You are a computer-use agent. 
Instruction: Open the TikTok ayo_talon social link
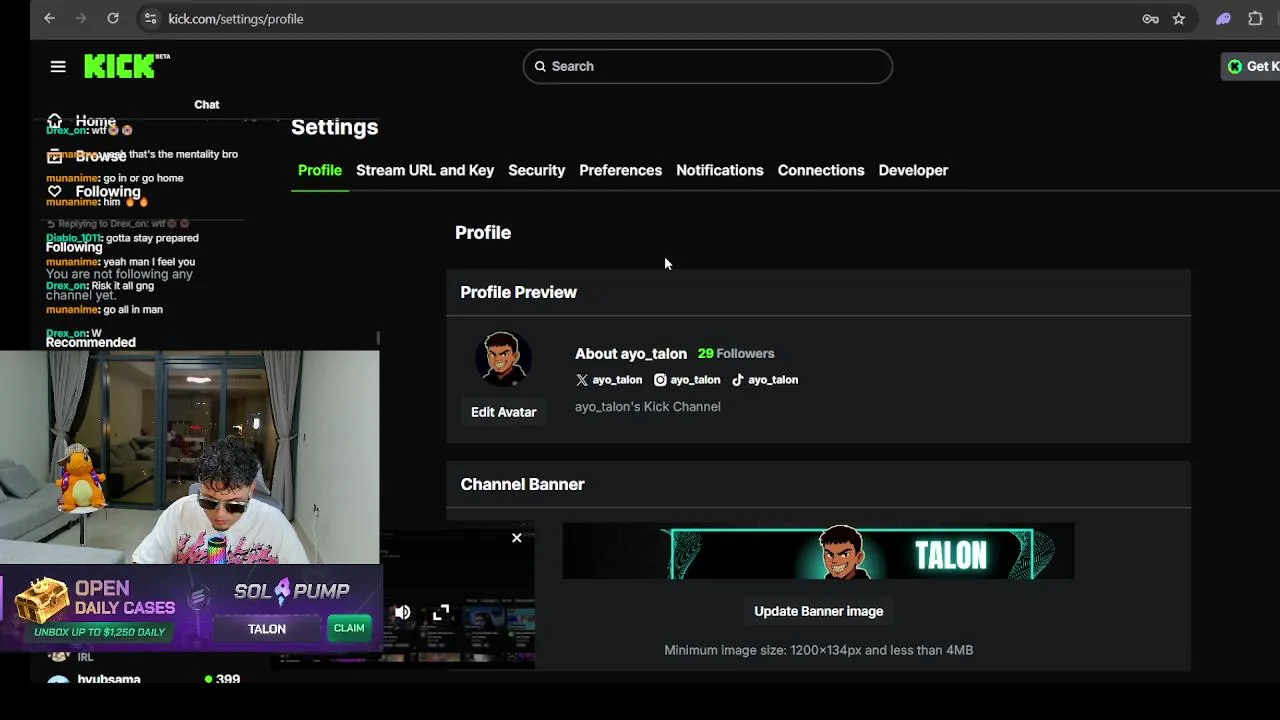pos(765,380)
